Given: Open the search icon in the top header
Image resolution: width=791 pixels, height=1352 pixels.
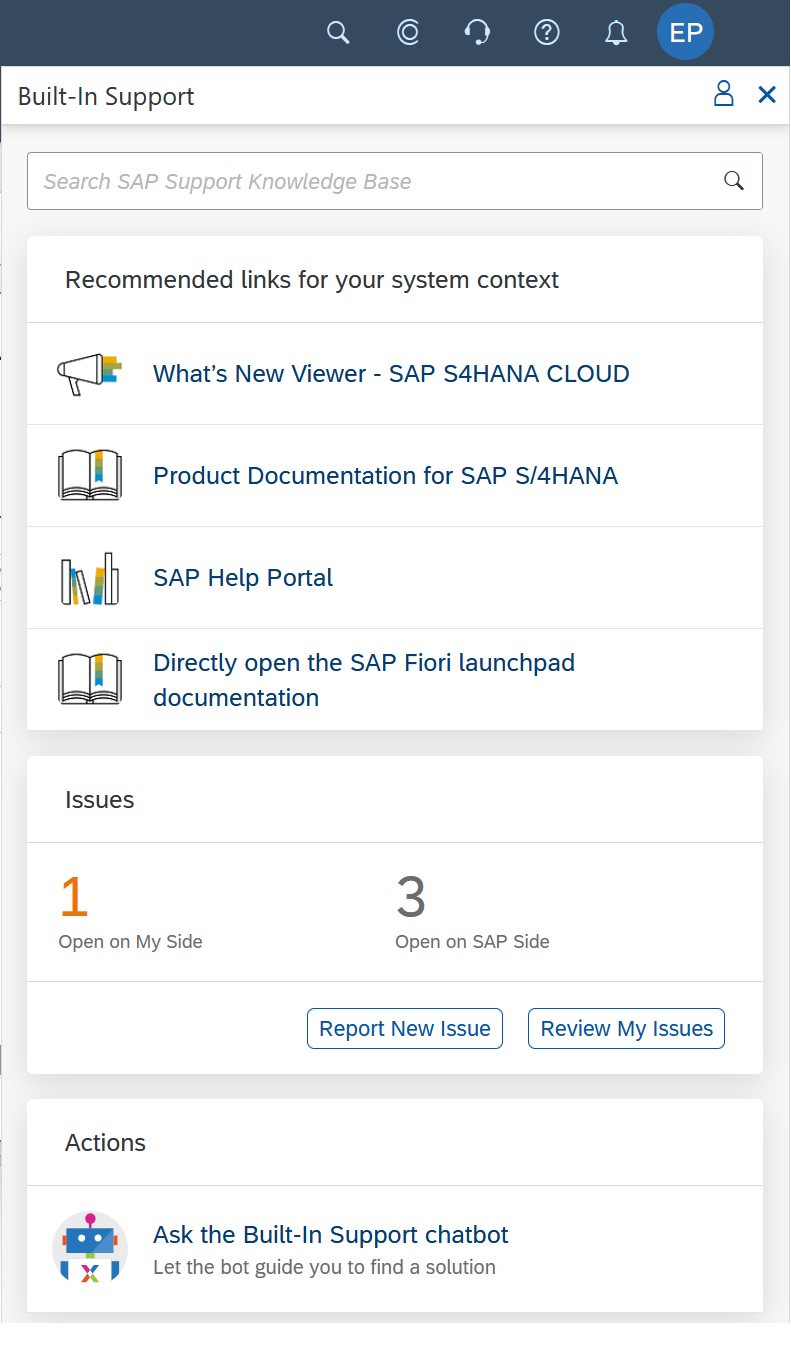Looking at the screenshot, I should [339, 33].
